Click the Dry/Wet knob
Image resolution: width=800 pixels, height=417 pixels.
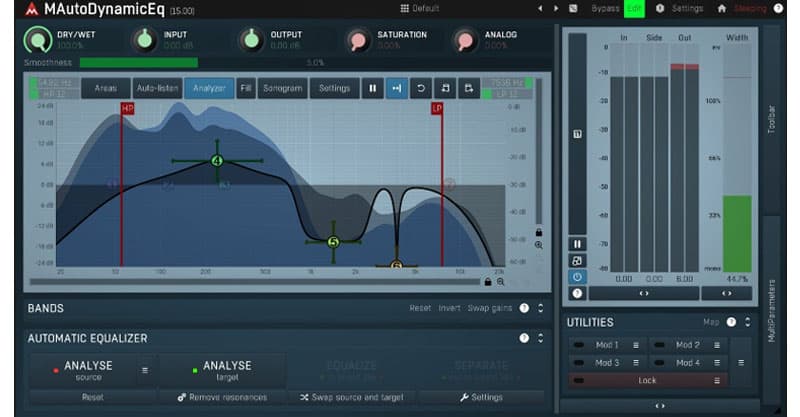[38, 40]
